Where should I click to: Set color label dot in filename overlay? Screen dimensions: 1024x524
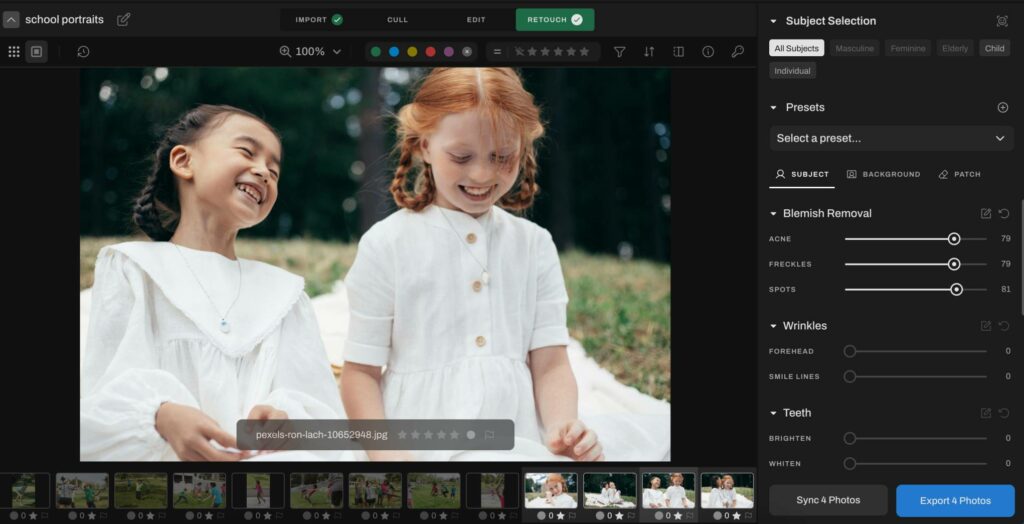coord(471,434)
